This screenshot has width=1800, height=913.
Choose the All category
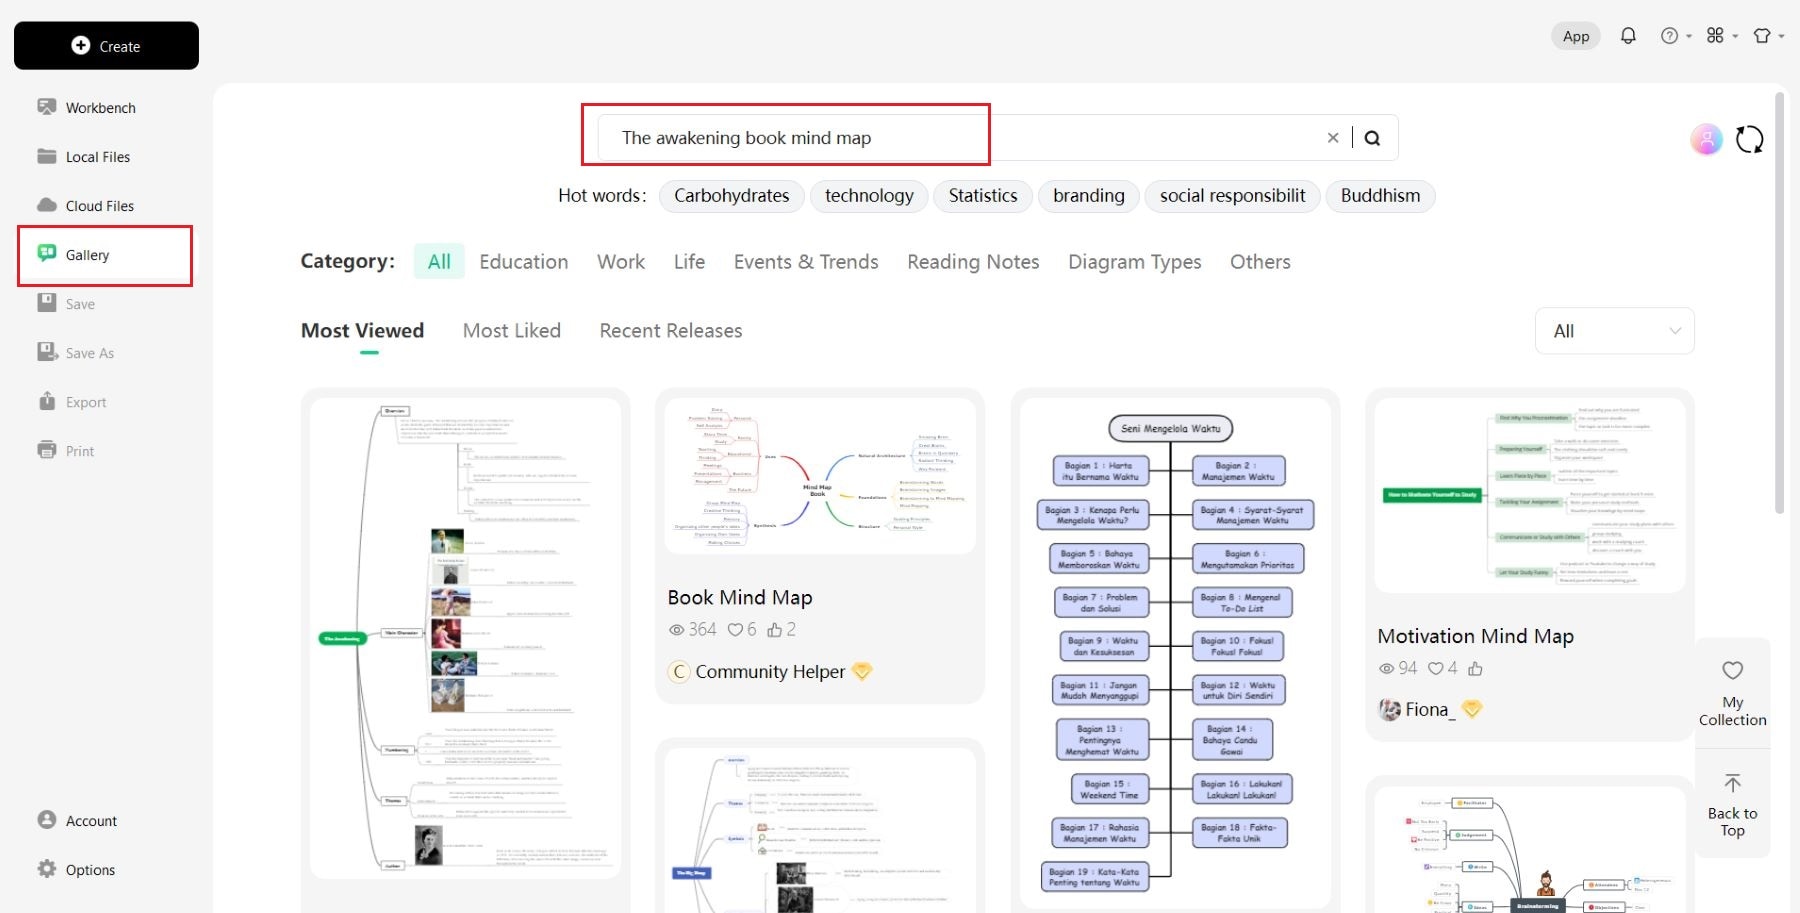click(439, 262)
